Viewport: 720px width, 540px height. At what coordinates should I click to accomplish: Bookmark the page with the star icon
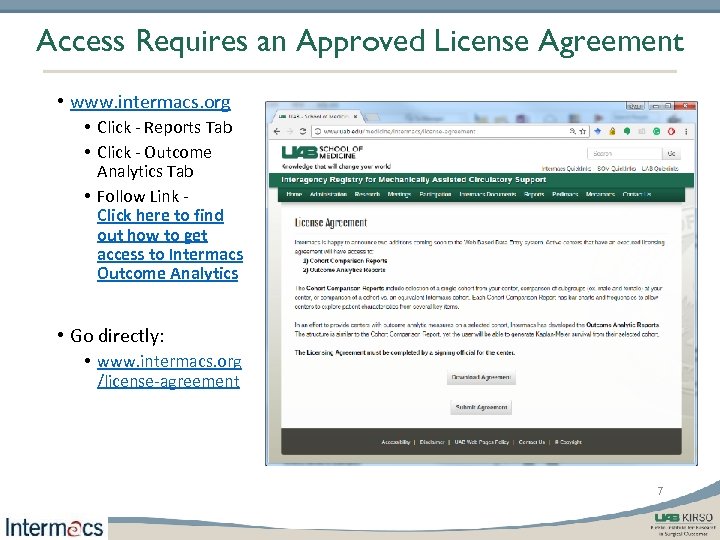point(582,131)
